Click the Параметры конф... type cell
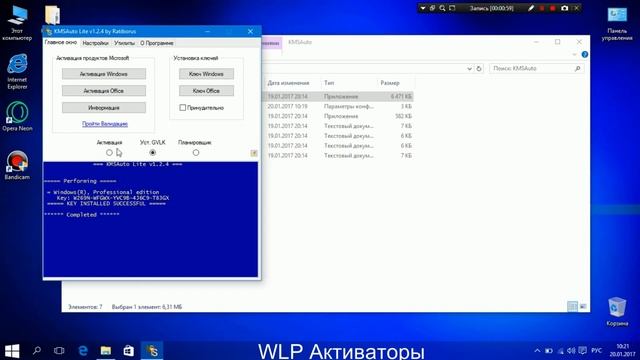Screen dimensions: 640x360 (349, 106)
